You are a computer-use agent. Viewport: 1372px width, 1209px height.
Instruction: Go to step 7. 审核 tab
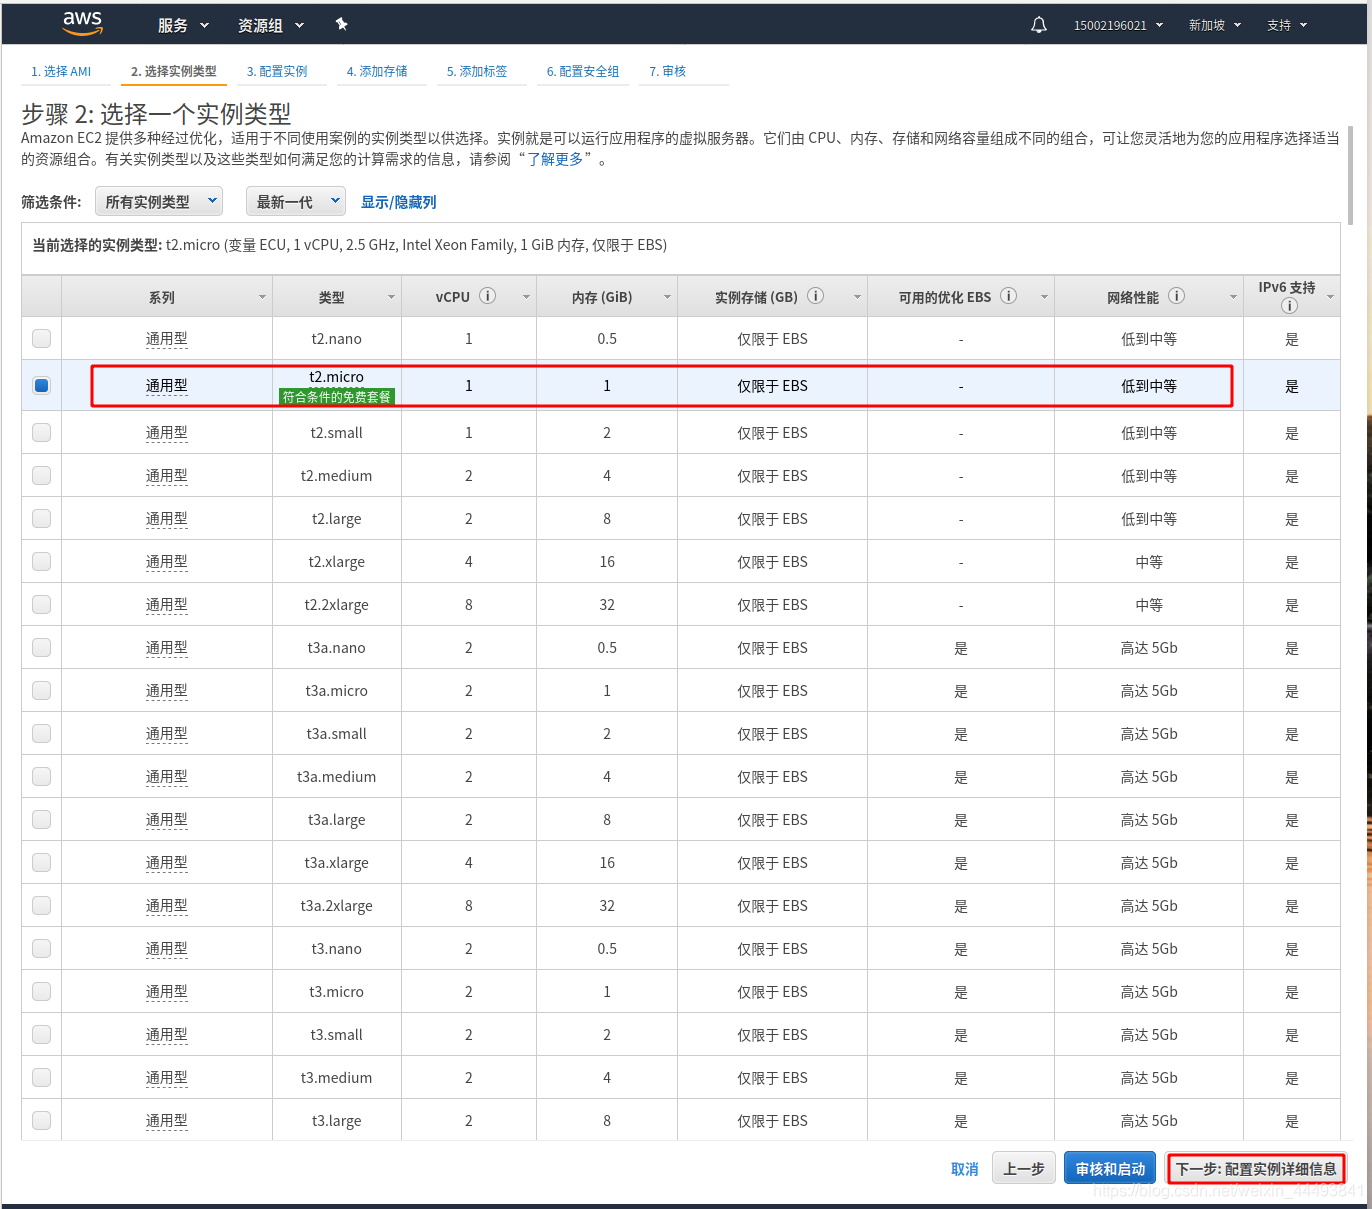668,71
